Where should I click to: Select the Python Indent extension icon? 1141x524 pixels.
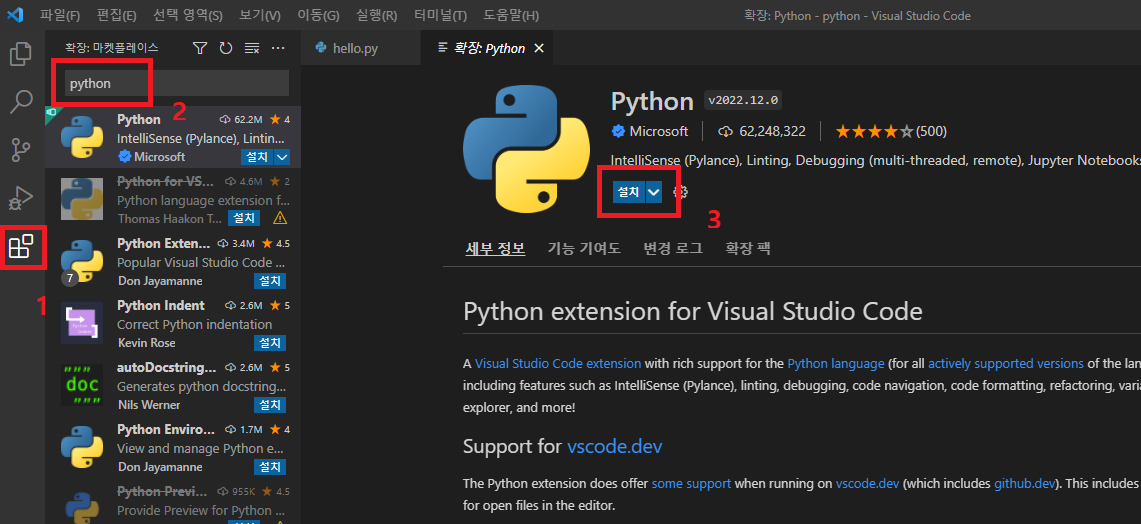pyautogui.click(x=82, y=322)
